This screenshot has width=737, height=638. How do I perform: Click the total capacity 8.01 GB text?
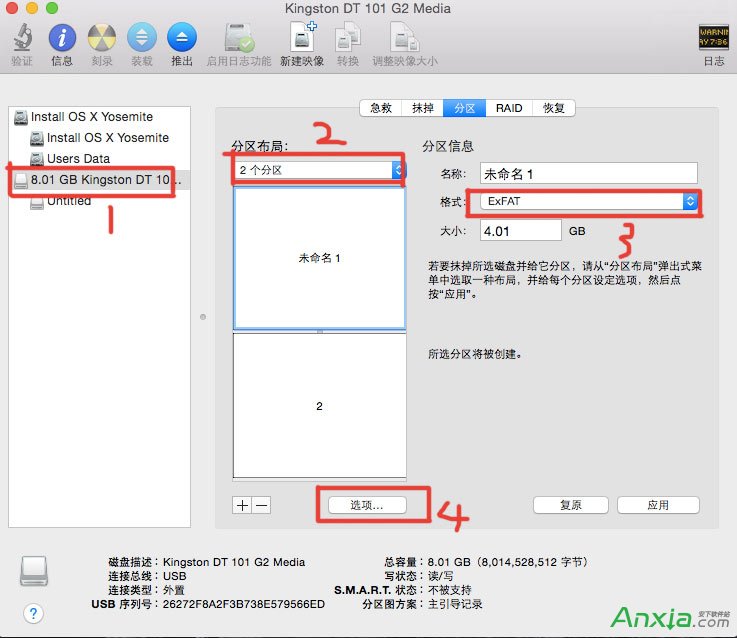tap(508, 562)
